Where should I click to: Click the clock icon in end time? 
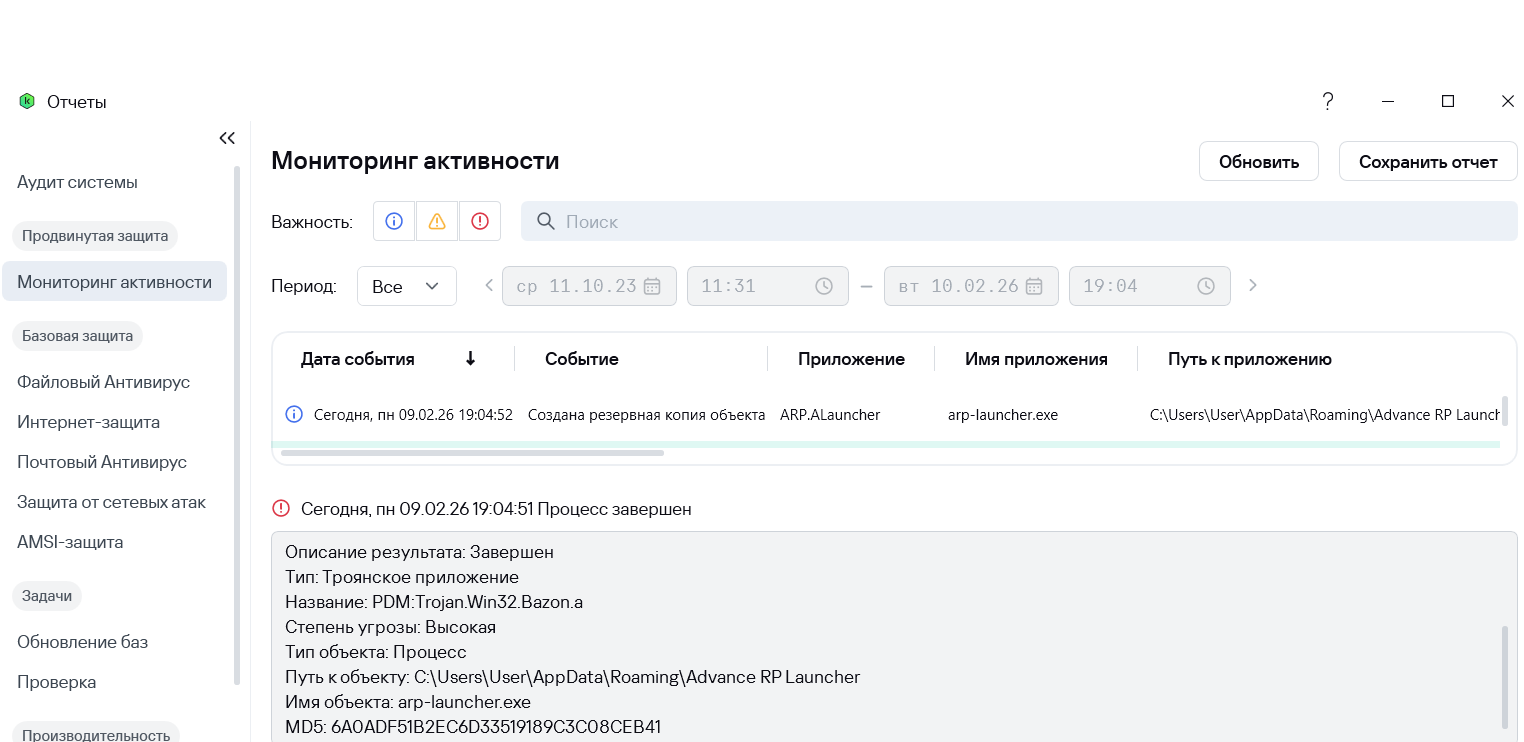point(1207,286)
